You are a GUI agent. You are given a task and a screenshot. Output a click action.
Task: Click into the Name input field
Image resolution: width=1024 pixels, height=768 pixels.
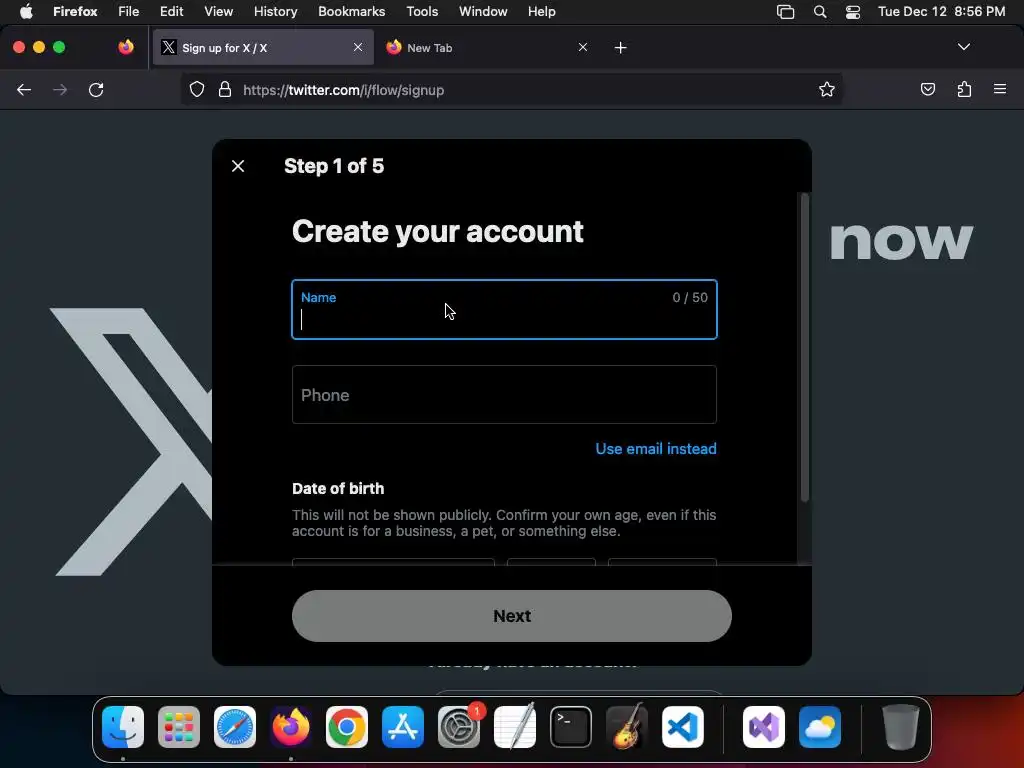tap(504, 310)
